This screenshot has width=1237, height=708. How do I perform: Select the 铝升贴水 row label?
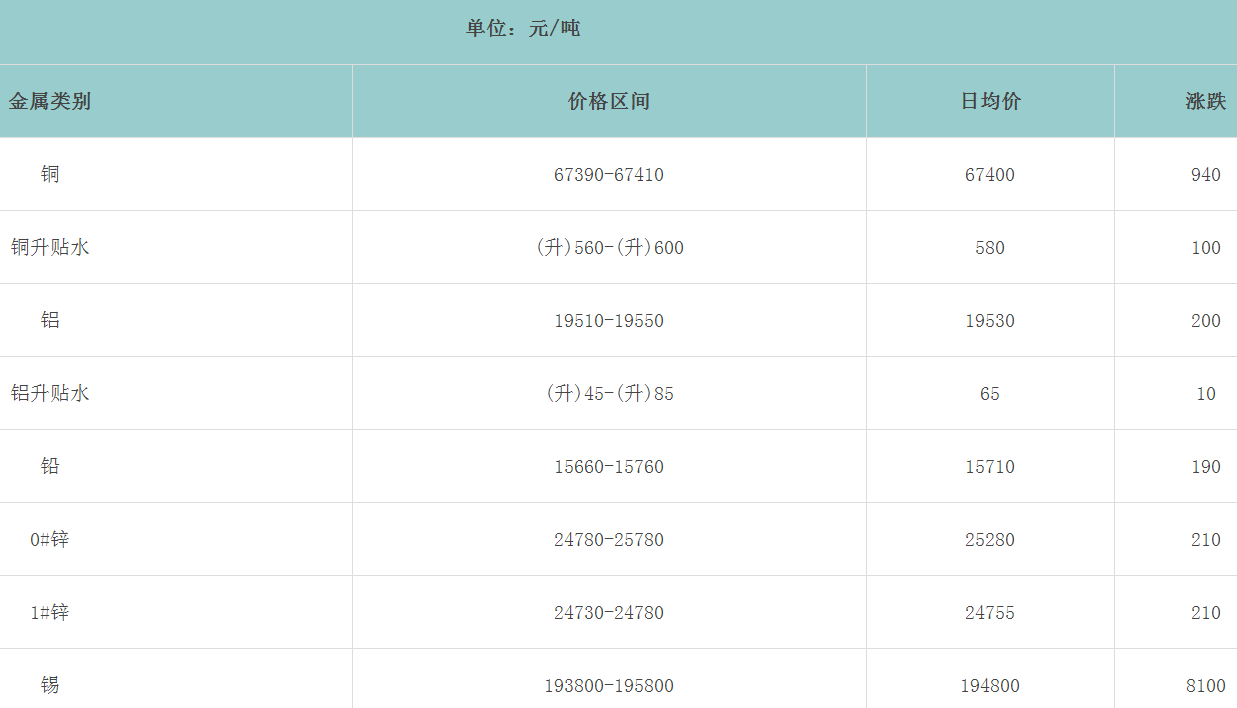[50, 393]
